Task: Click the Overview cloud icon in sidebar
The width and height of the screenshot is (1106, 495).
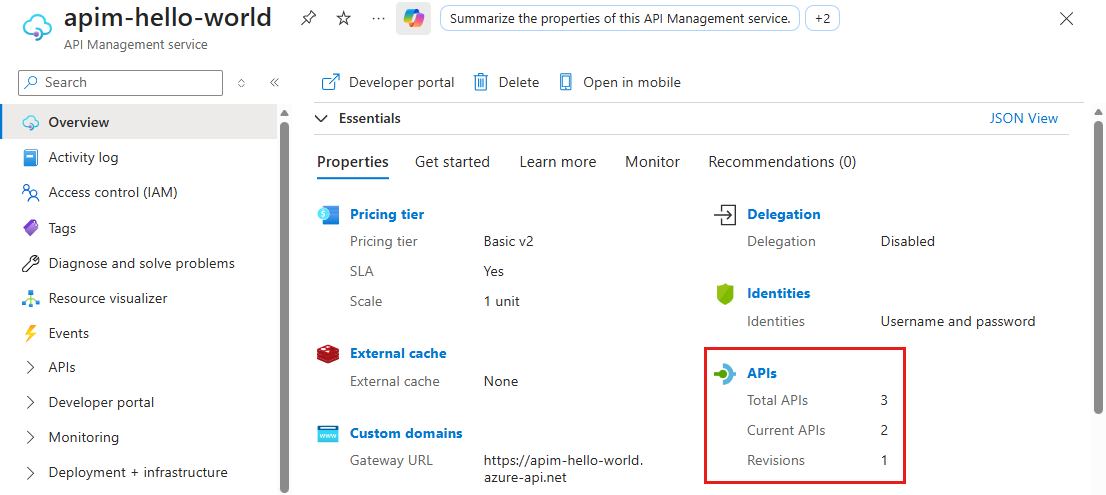Action: tap(30, 123)
